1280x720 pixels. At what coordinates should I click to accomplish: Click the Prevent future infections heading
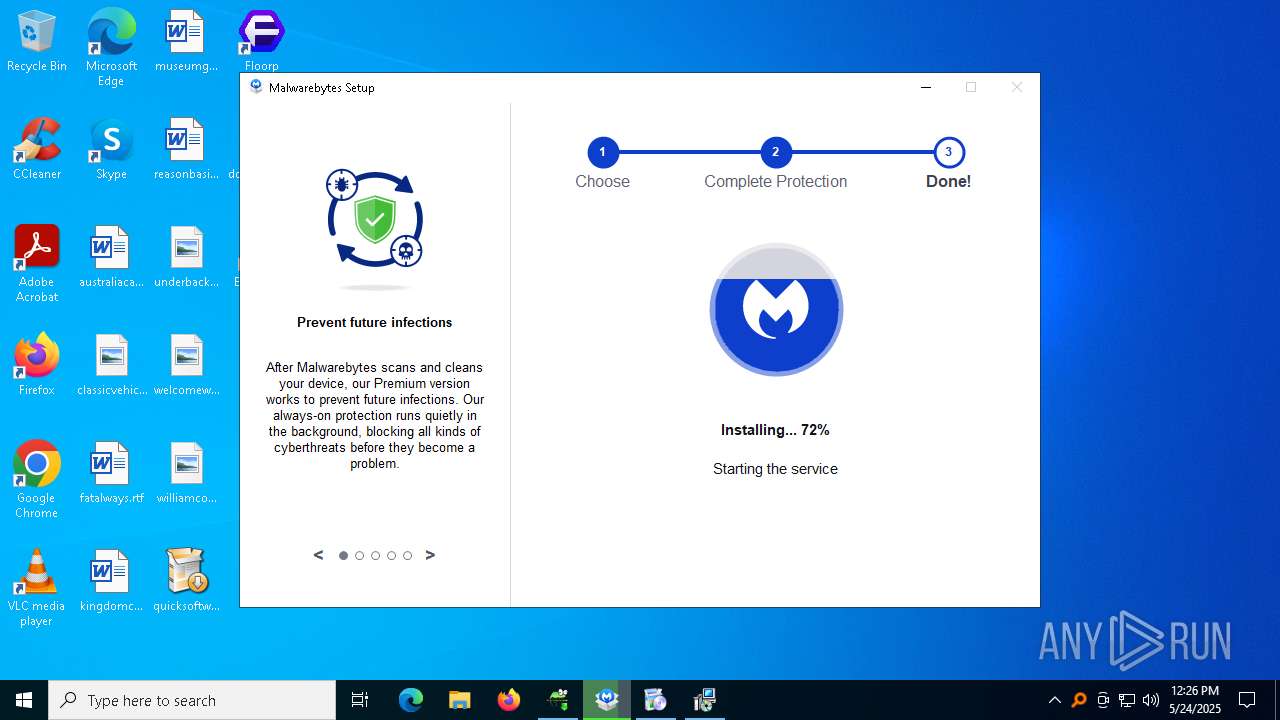(x=375, y=322)
